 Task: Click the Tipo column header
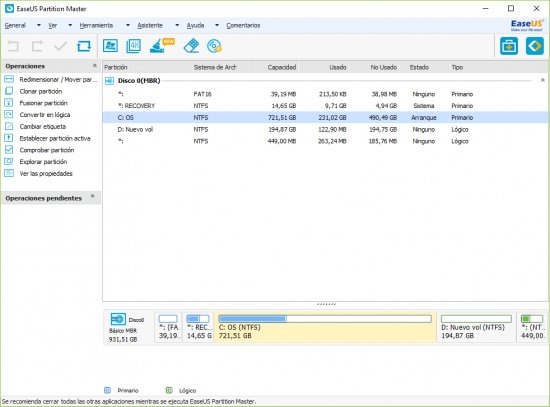(457, 67)
